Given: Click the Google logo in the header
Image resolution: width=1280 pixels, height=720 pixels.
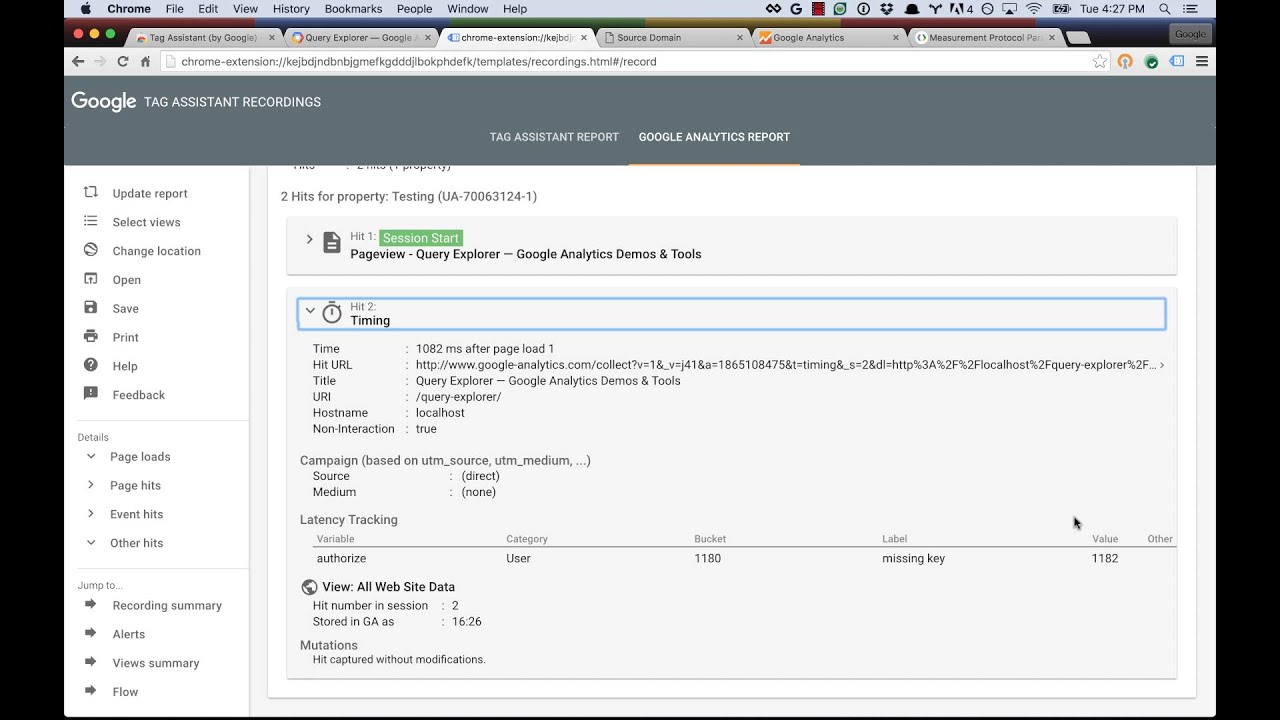Looking at the screenshot, I should (x=103, y=101).
